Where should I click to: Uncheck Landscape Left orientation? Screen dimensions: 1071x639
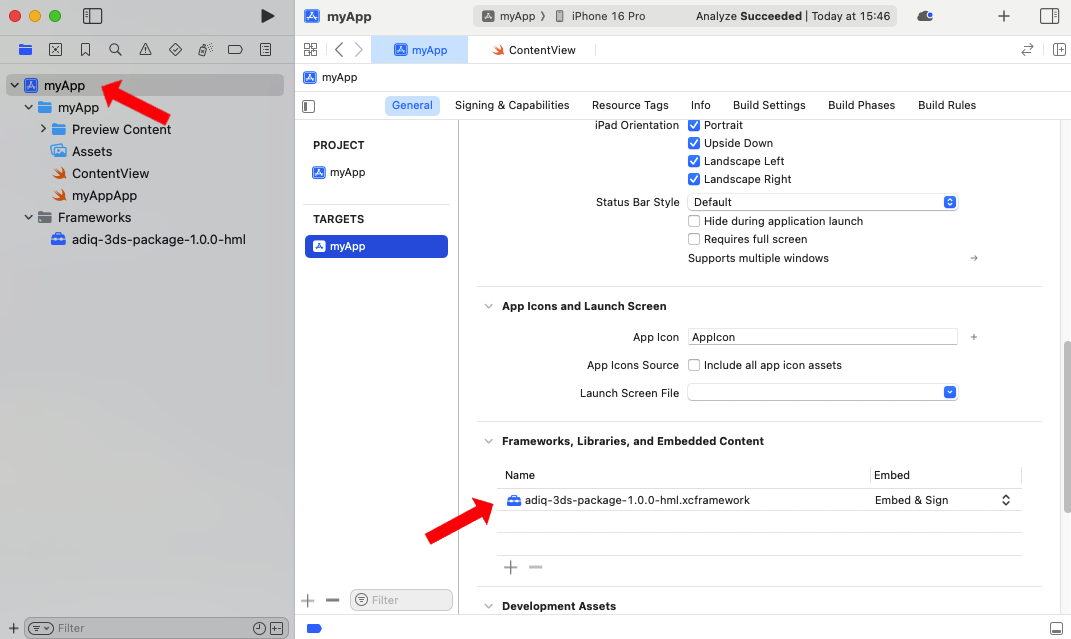coord(694,161)
